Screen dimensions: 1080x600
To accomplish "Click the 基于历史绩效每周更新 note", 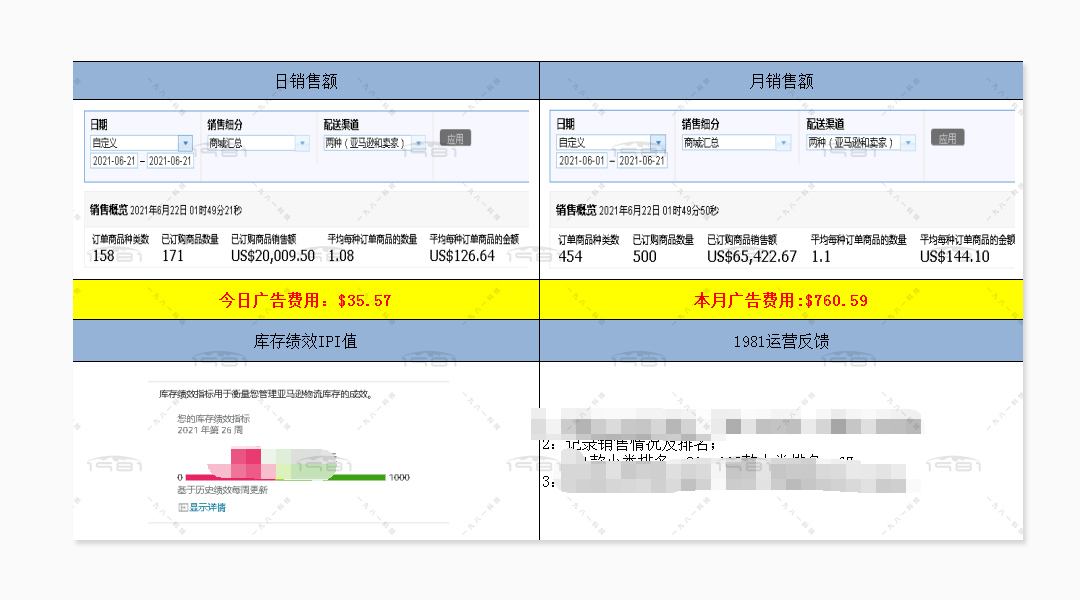I will click(x=222, y=490).
